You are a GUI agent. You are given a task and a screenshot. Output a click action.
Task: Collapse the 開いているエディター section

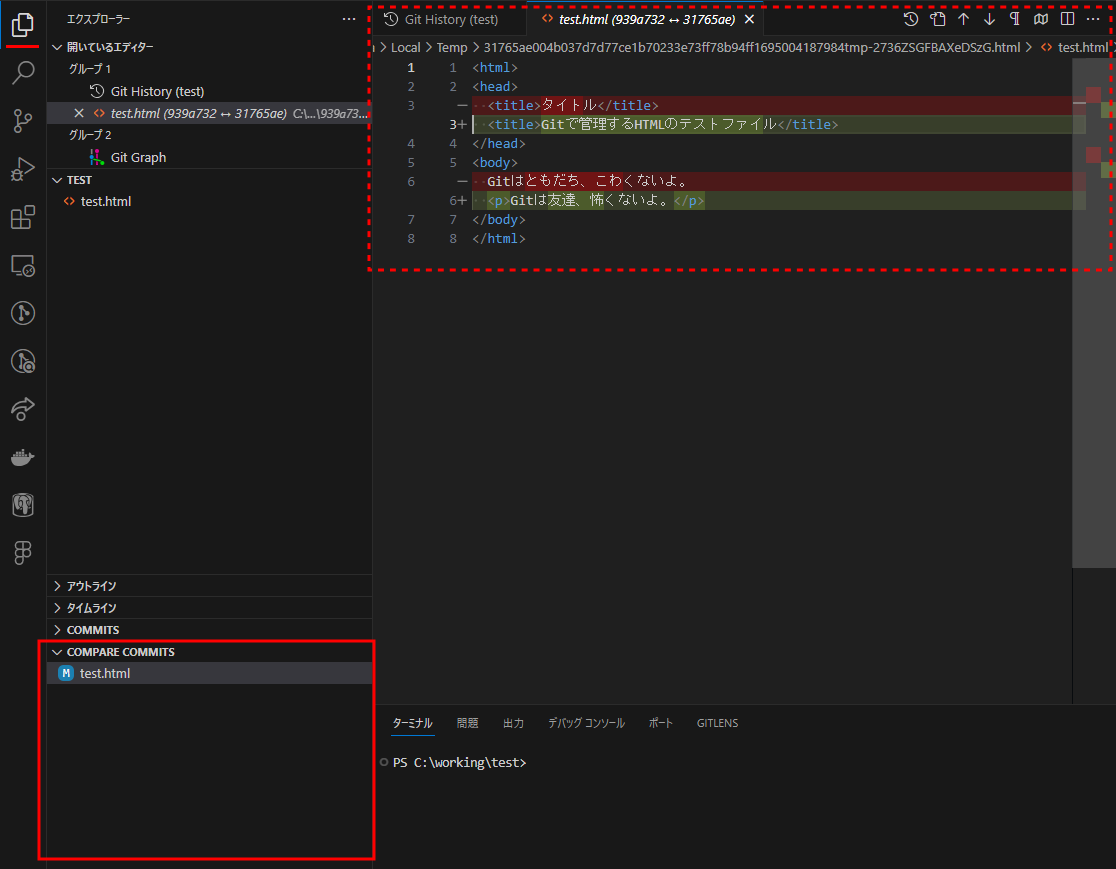pos(209,47)
